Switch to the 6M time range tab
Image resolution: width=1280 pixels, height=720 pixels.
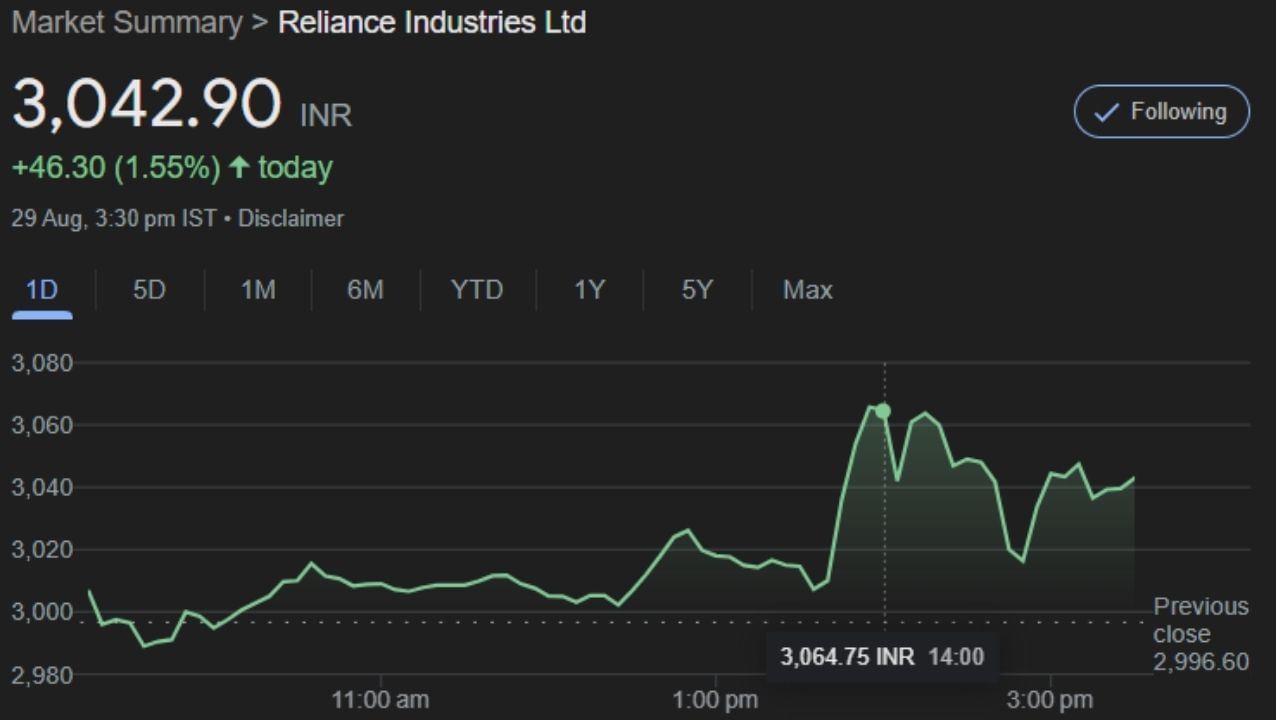pos(365,290)
